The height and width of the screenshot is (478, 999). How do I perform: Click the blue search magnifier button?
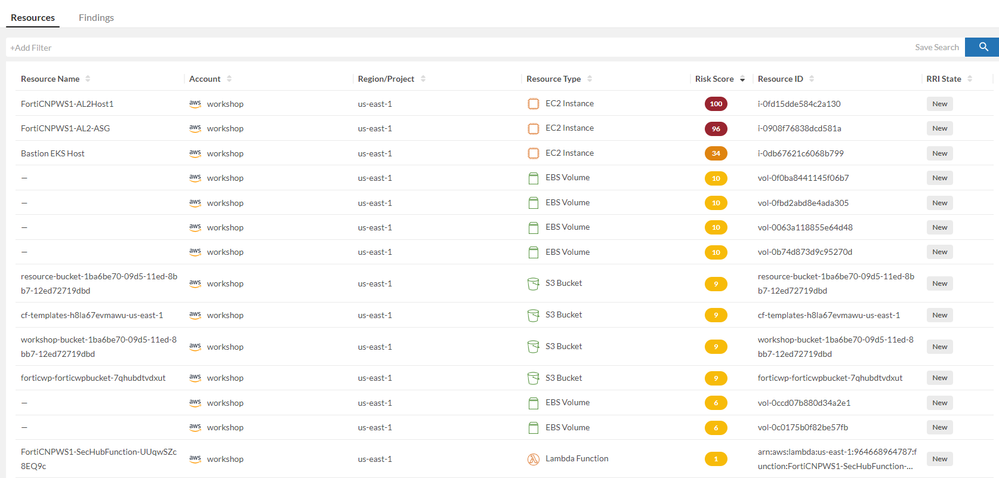point(981,47)
